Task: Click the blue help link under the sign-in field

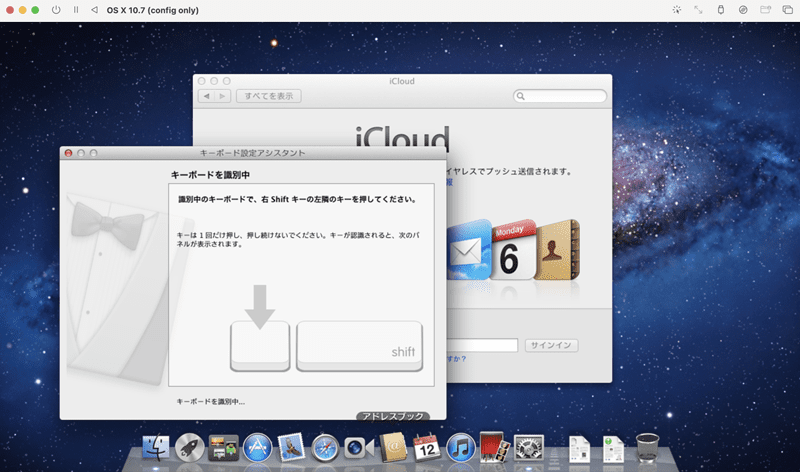Action: coord(457,359)
